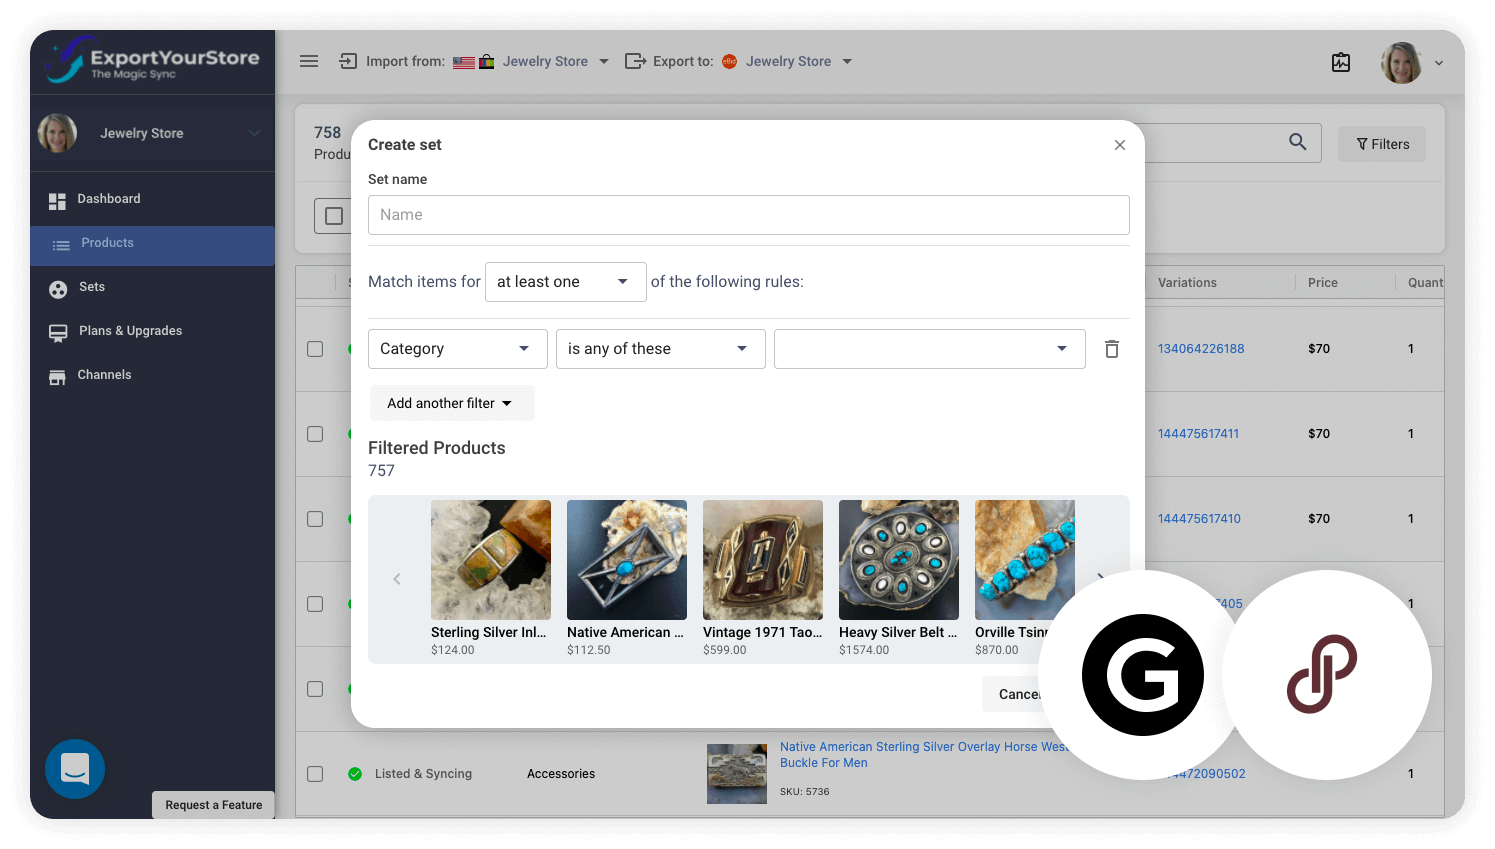Click the Plans & Upgrades icon
Viewport: 1495px width, 849px height.
click(58, 333)
